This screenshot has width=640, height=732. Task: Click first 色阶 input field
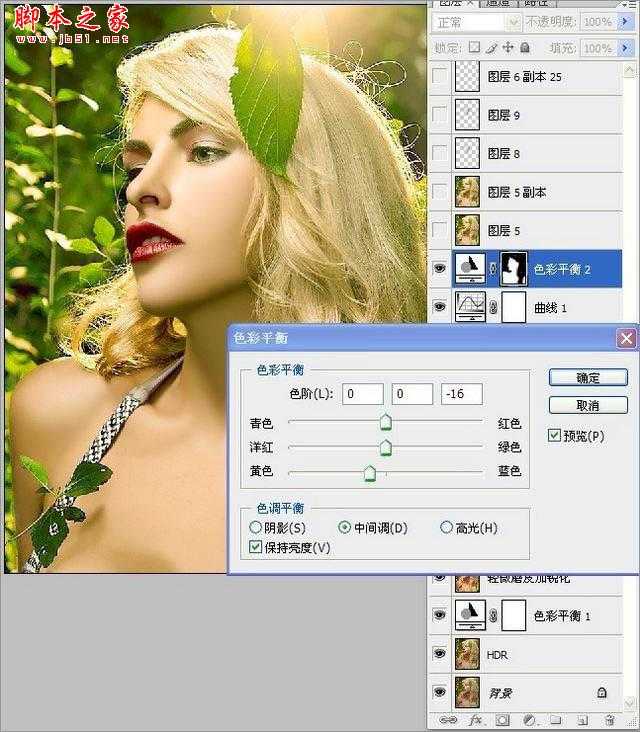(362, 394)
